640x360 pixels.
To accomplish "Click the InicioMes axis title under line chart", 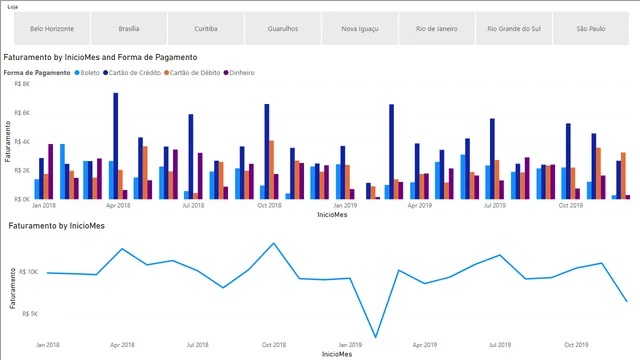I will click(337, 354).
